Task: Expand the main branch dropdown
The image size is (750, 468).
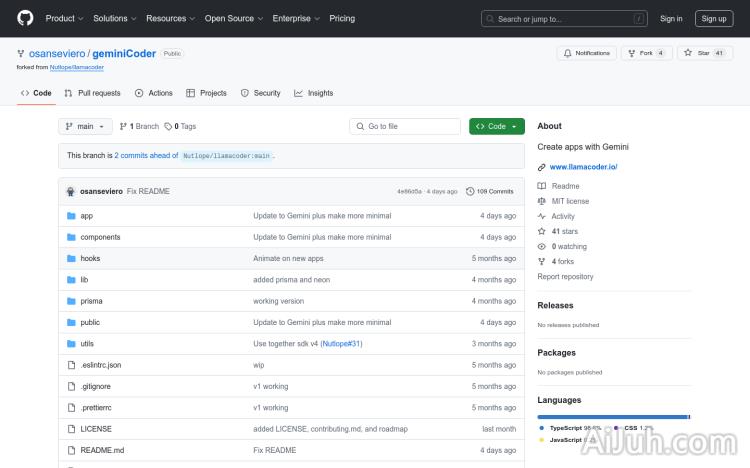Action: click(83, 127)
